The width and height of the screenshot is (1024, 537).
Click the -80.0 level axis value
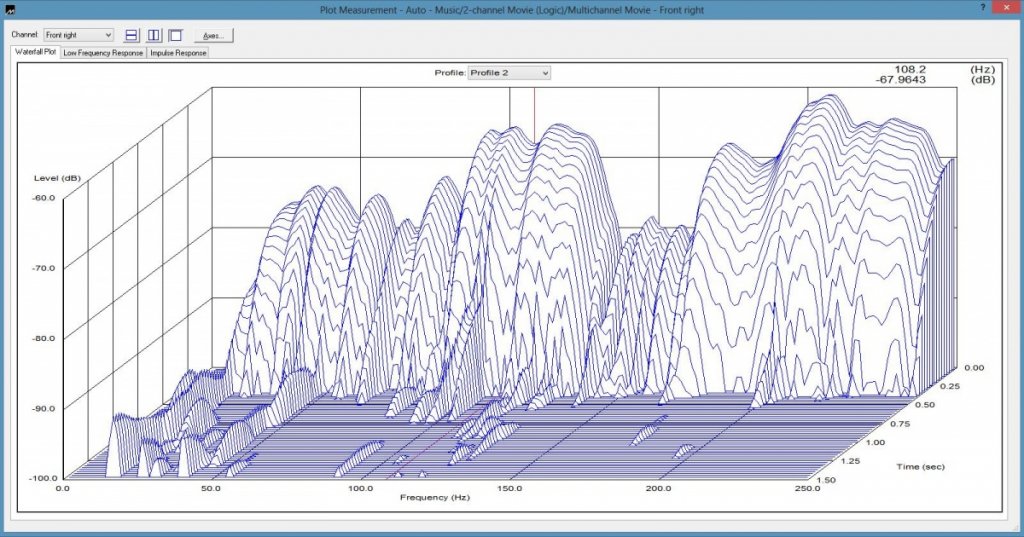coord(43,338)
